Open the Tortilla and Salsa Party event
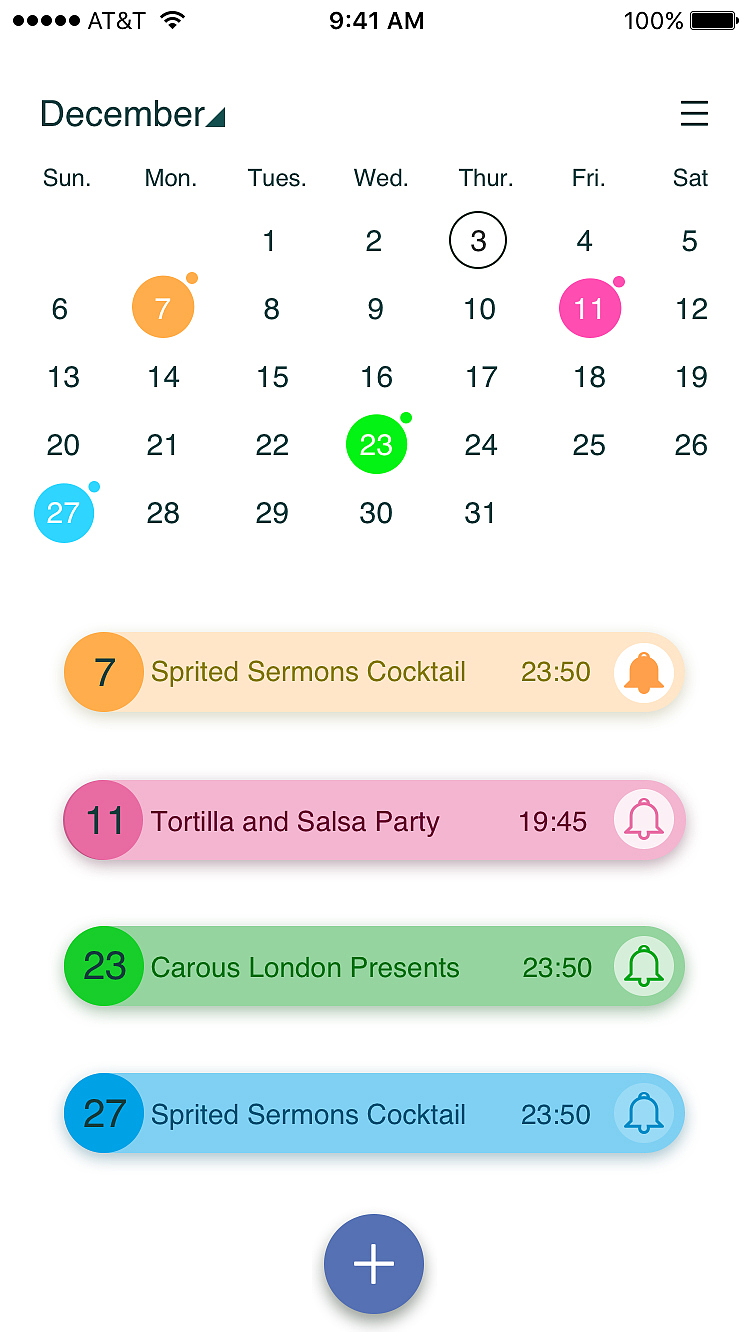The image size is (750, 1334). tap(295, 821)
